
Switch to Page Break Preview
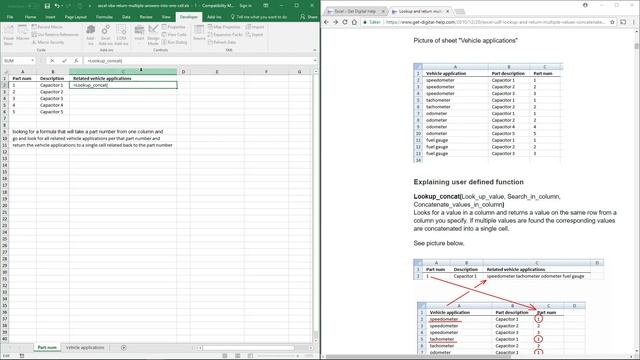[250, 356]
